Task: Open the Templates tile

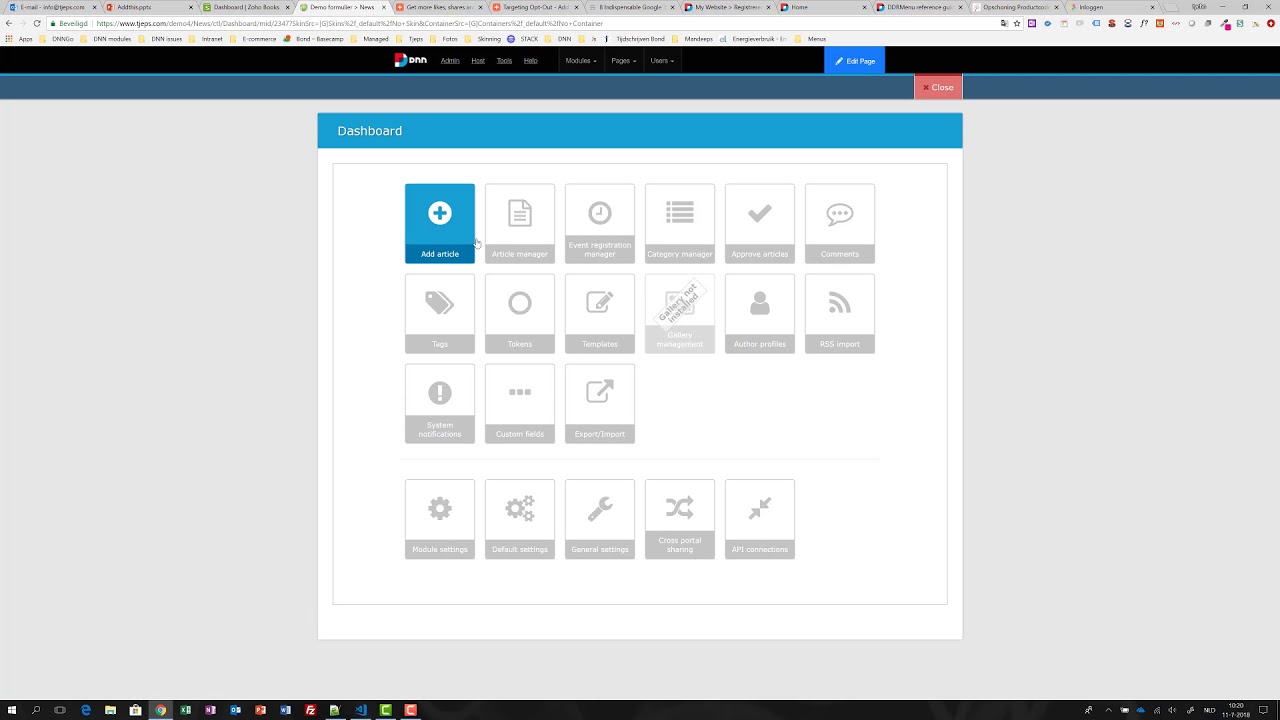Action: click(x=600, y=314)
